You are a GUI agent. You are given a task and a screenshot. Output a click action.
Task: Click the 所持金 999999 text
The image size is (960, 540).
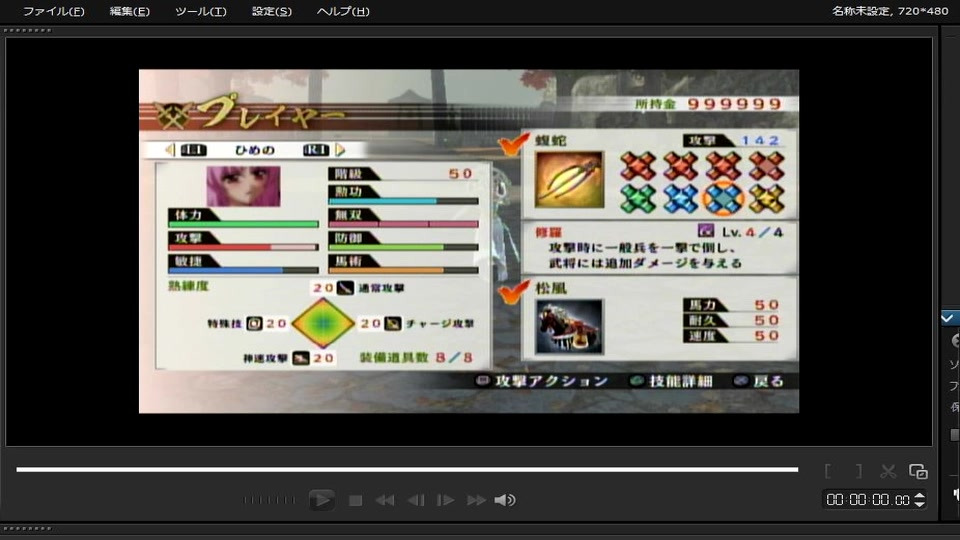(708, 103)
